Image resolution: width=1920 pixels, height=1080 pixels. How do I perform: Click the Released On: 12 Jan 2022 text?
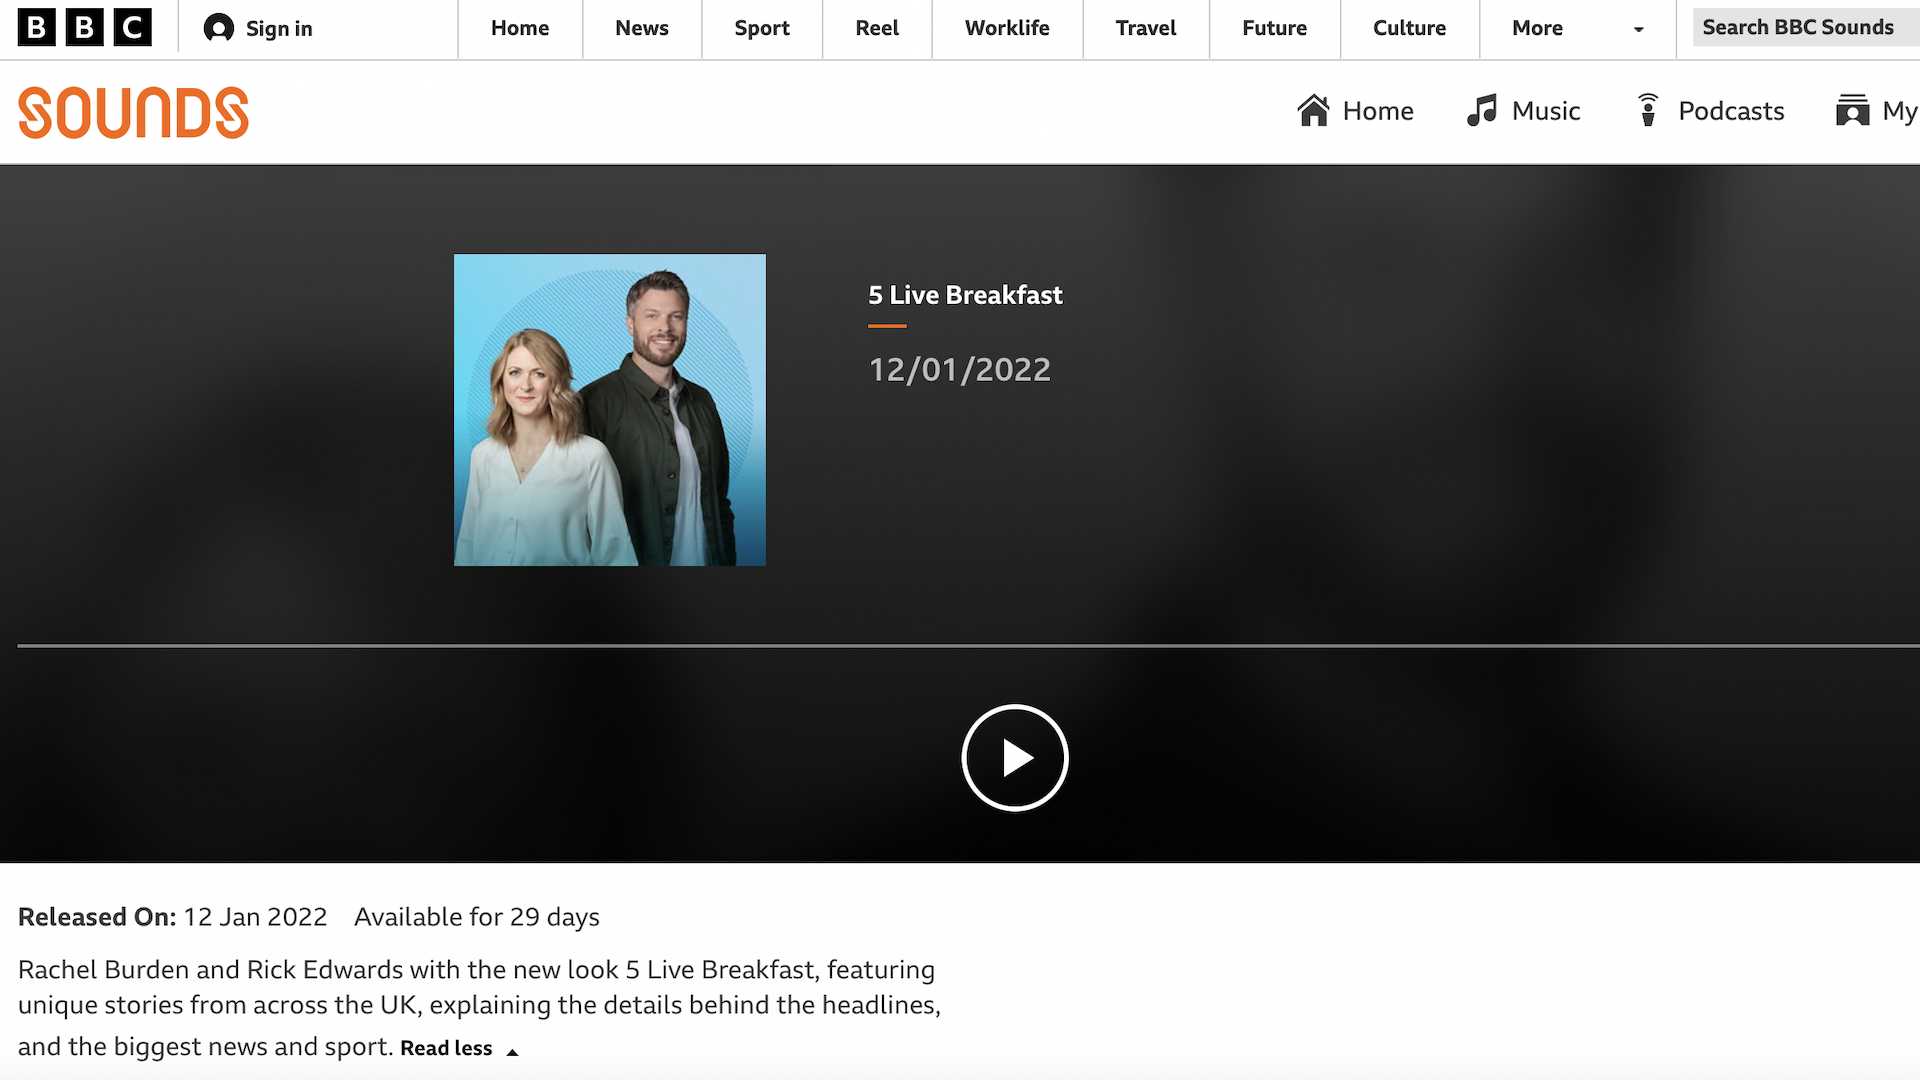pos(173,917)
